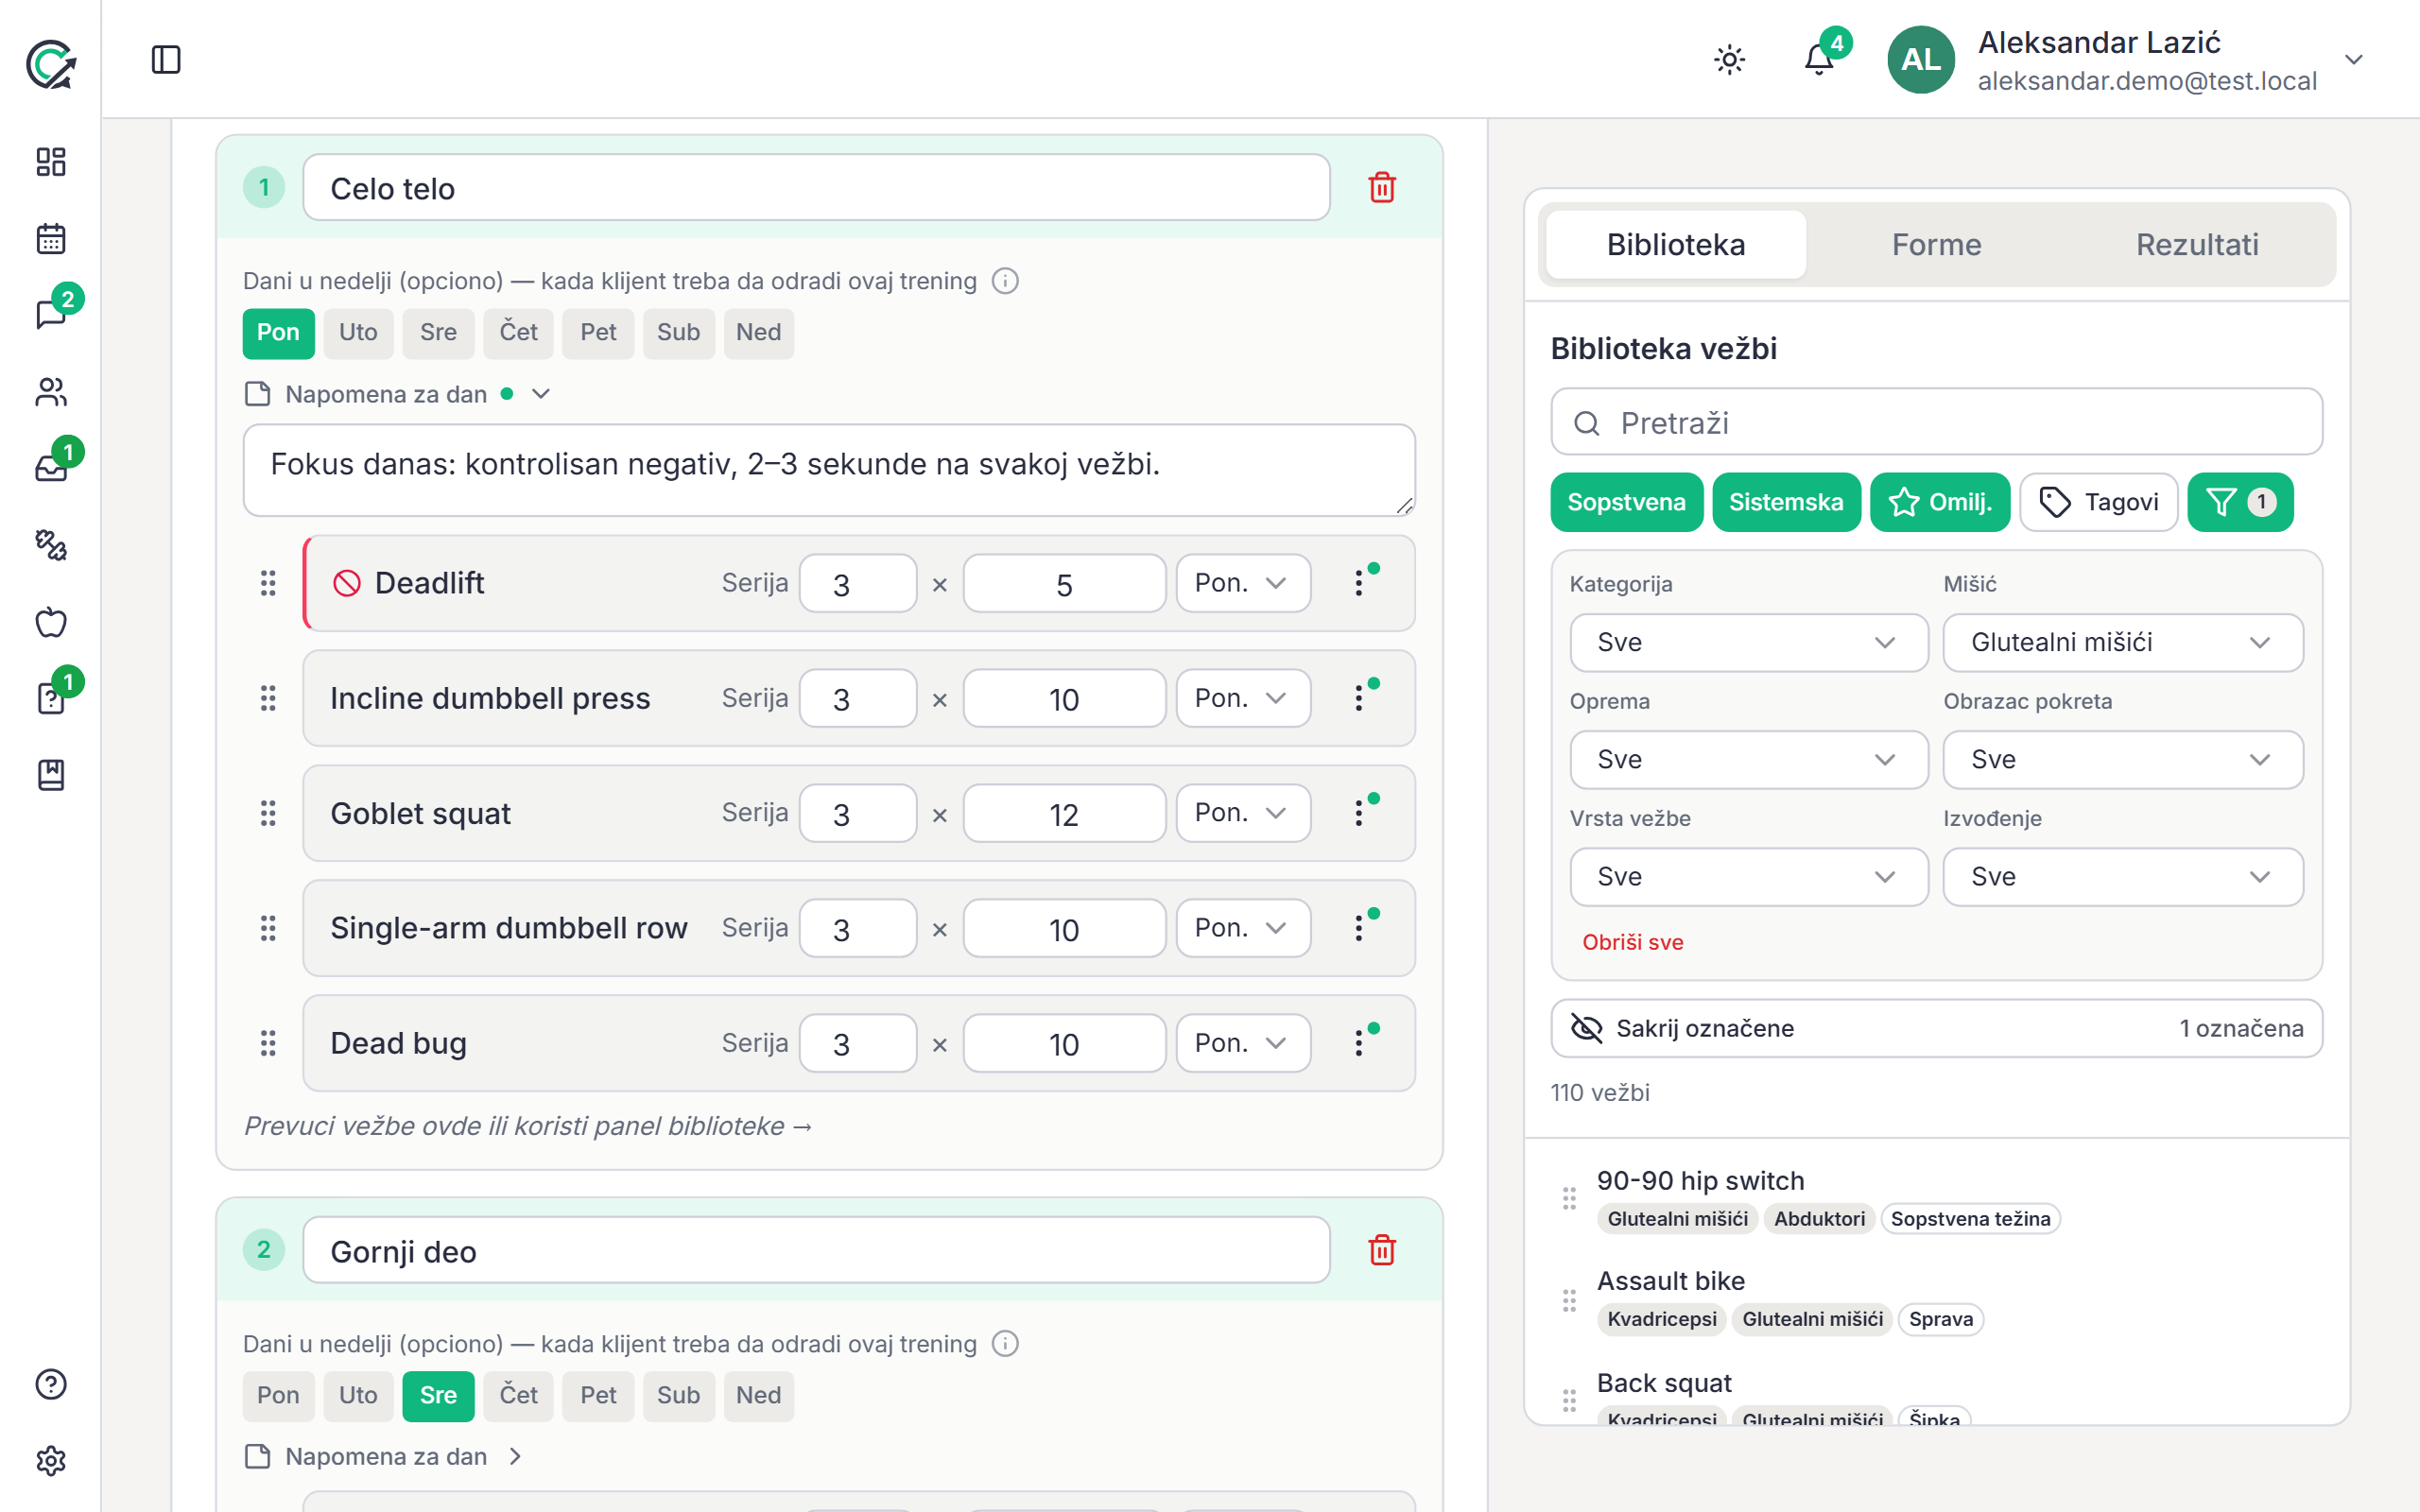2420x1512 pixels.
Task: Click info icon beside Celo telo days label
Action: point(1005,281)
